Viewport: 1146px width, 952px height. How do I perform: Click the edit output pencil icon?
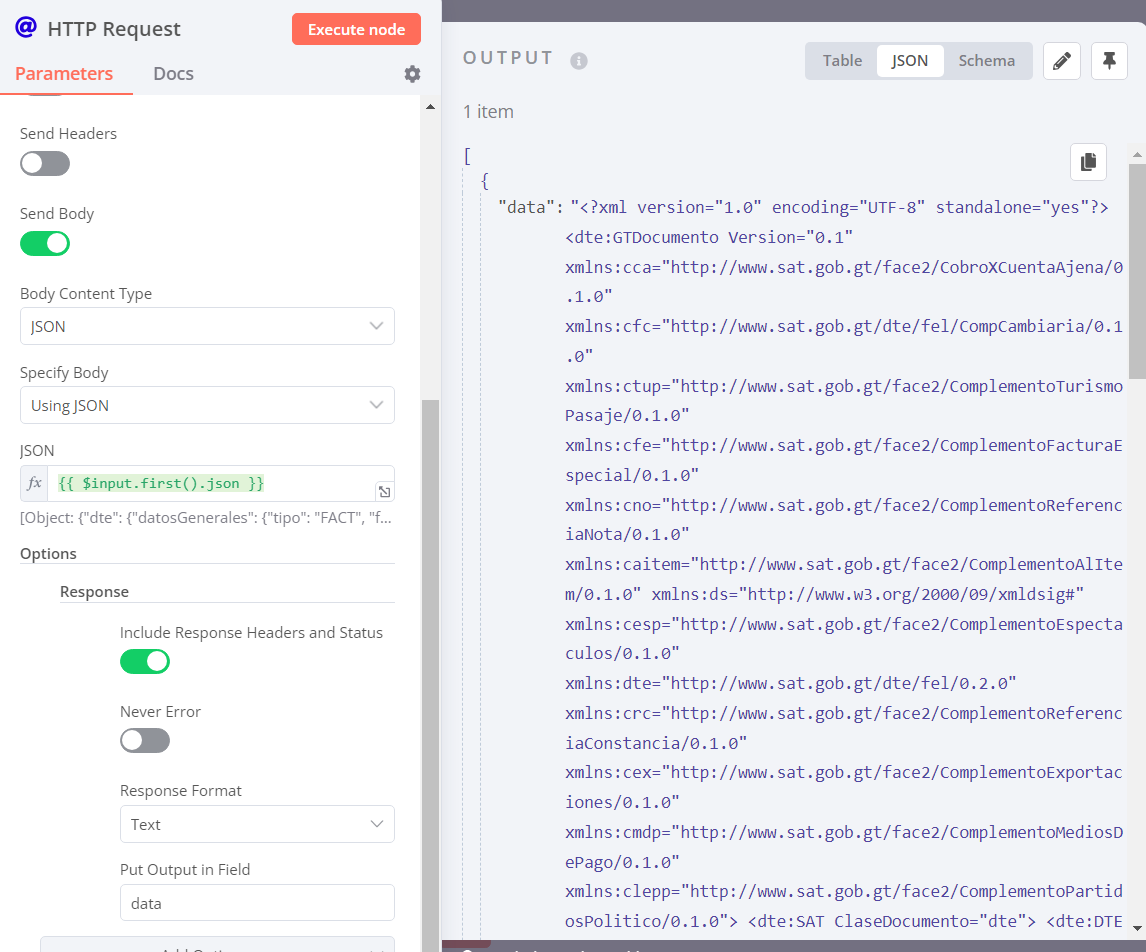(x=1062, y=61)
